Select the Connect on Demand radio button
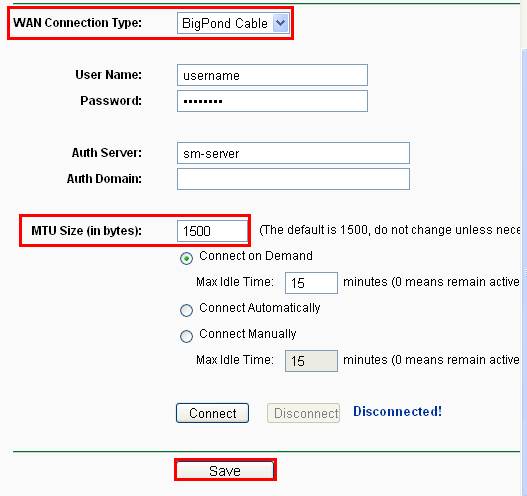The width and height of the screenshot is (527, 496). point(186,258)
